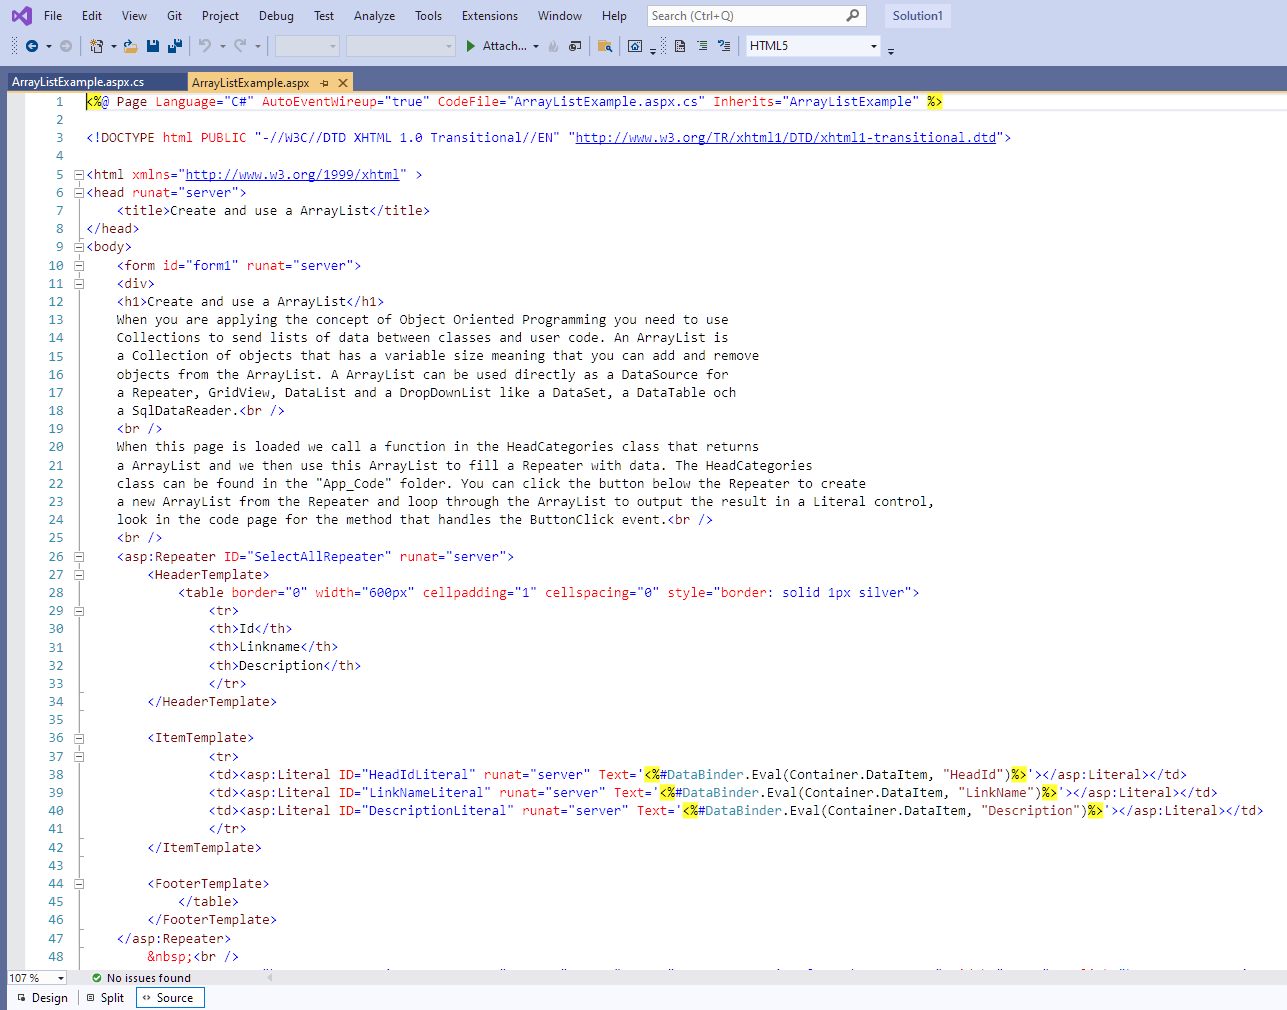Click the Find in Files folder icon

[605, 46]
